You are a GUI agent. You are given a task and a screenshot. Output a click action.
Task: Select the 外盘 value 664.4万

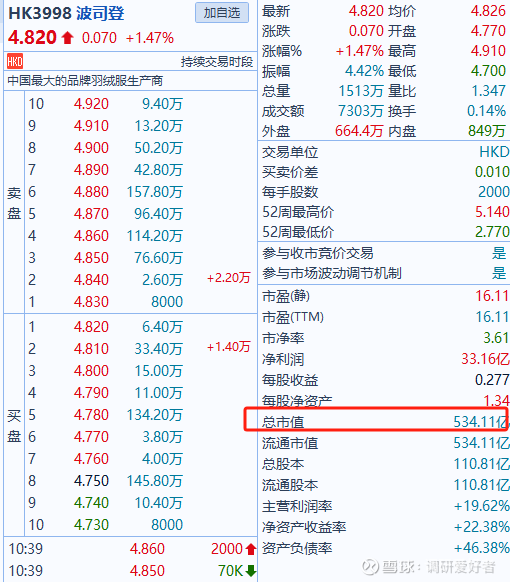(x=359, y=131)
